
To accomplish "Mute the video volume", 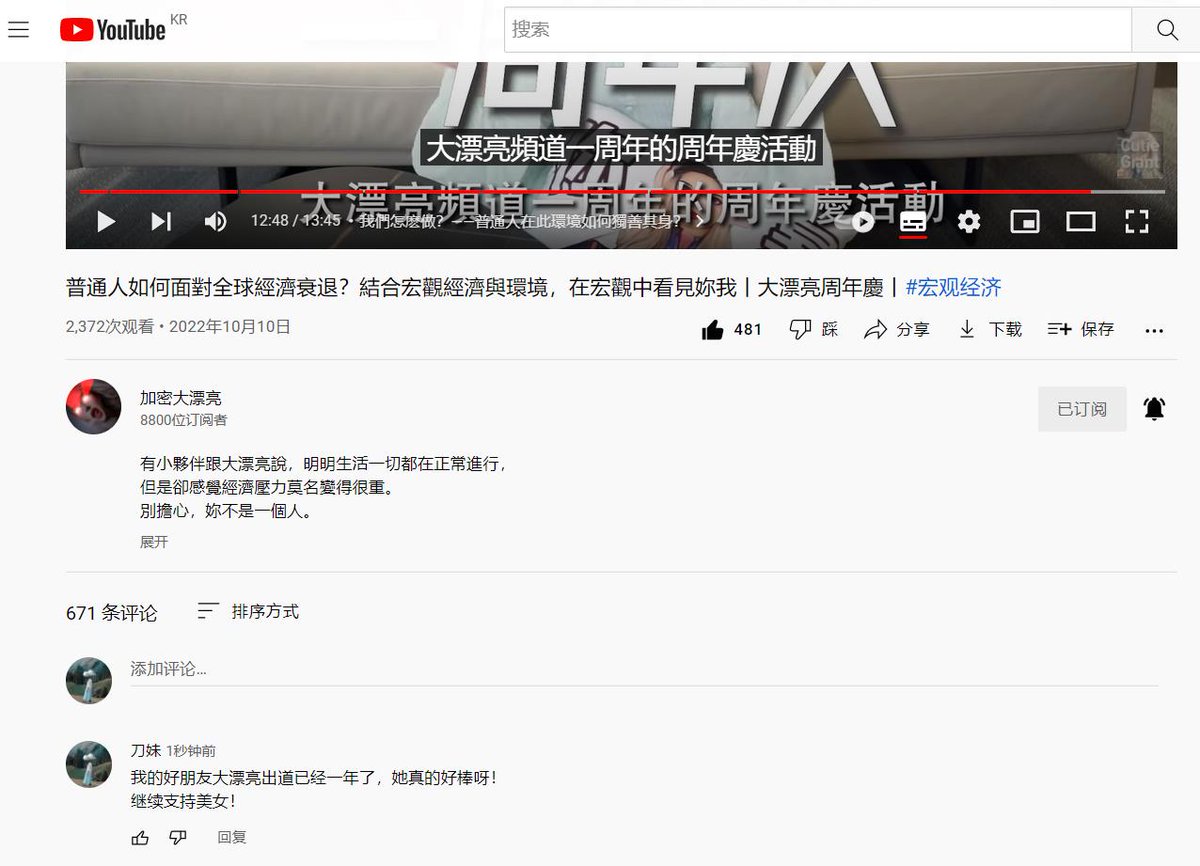I will click(x=215, y=221).
